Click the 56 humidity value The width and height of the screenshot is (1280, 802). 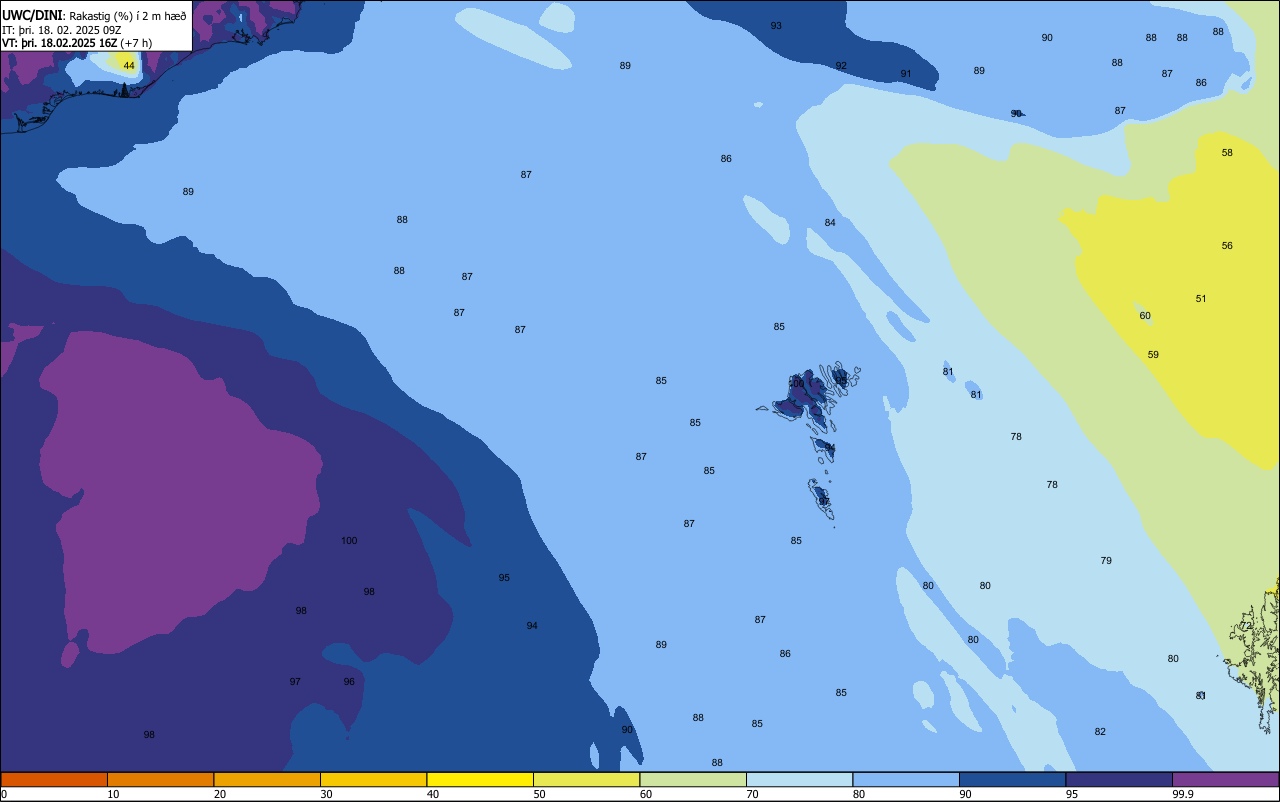tap(1227, 245)
